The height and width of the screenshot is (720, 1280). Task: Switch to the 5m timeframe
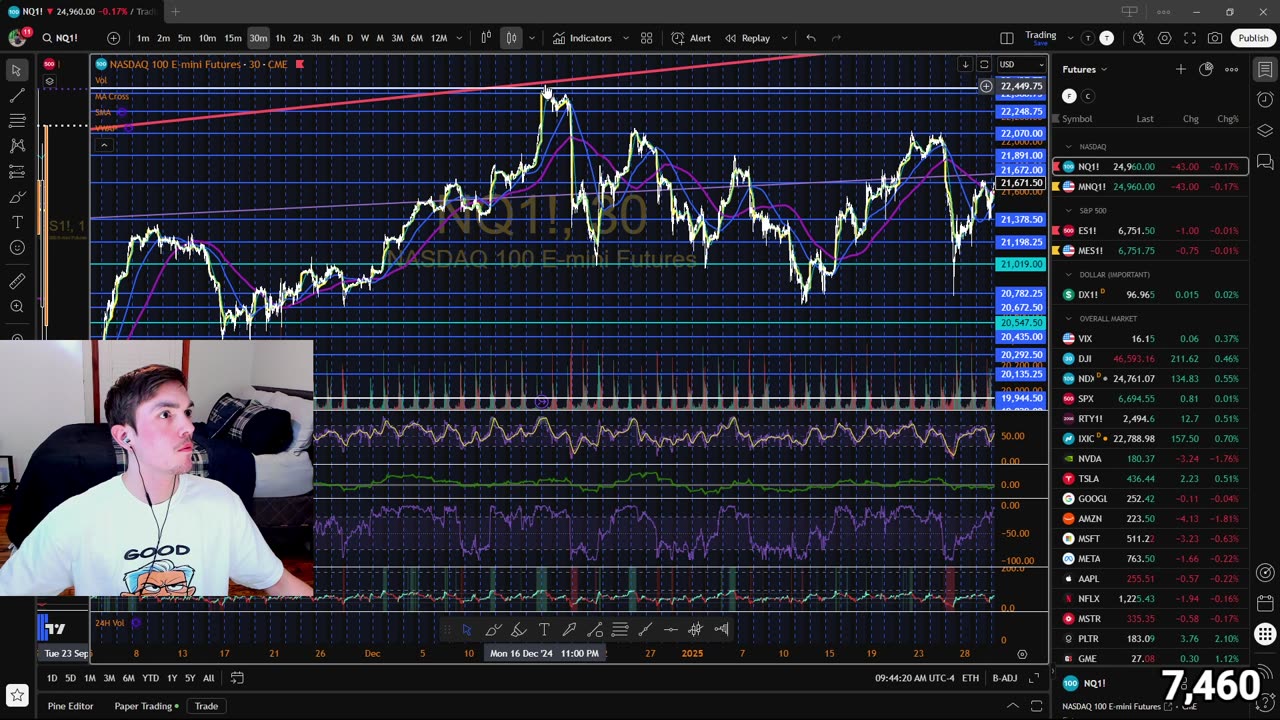point(184,38)
